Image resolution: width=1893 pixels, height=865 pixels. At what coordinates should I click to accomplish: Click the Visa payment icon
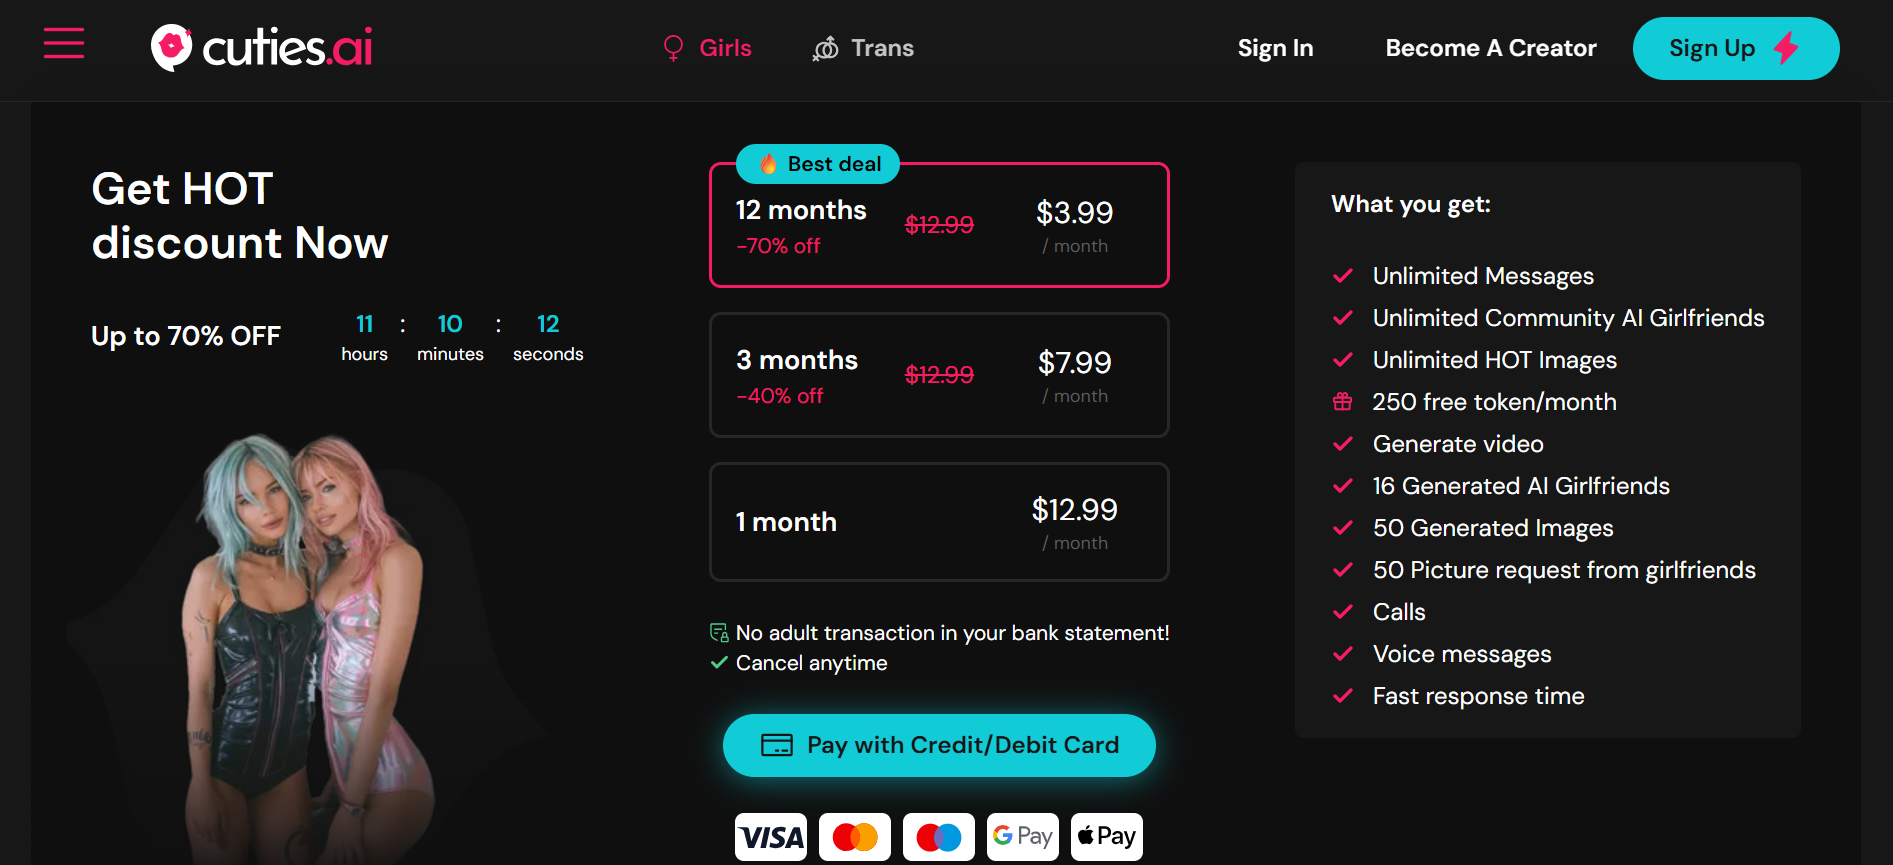(770, 837)
